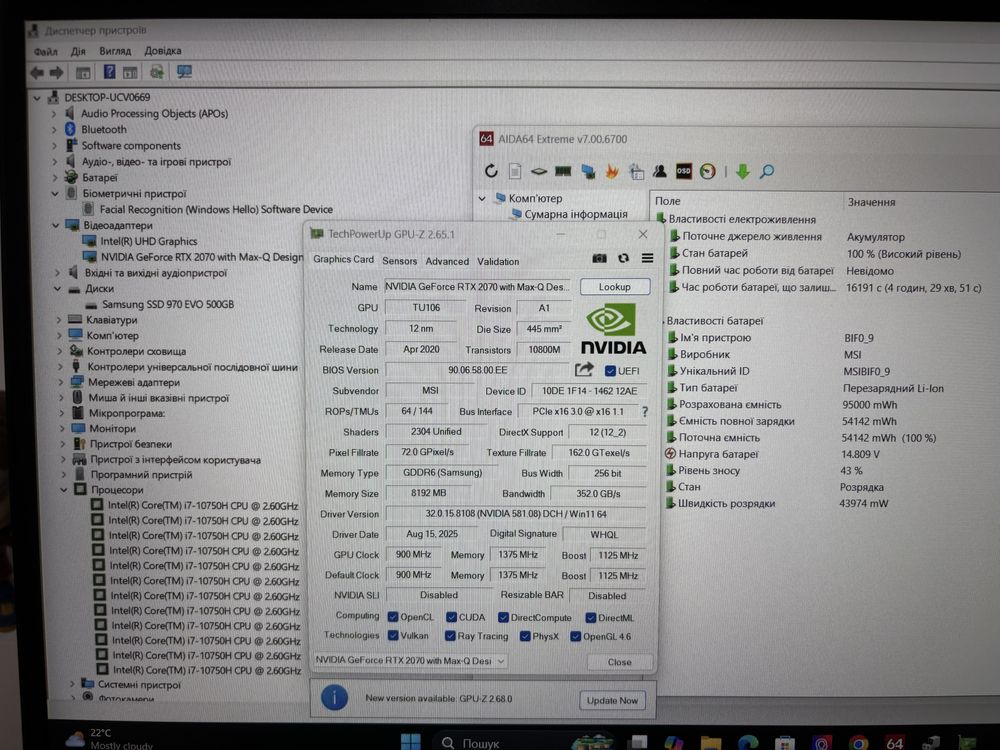Open the Вигляд menu
Image resolution: width=1000 pixels, height=750 pixels.
(115, 51)
